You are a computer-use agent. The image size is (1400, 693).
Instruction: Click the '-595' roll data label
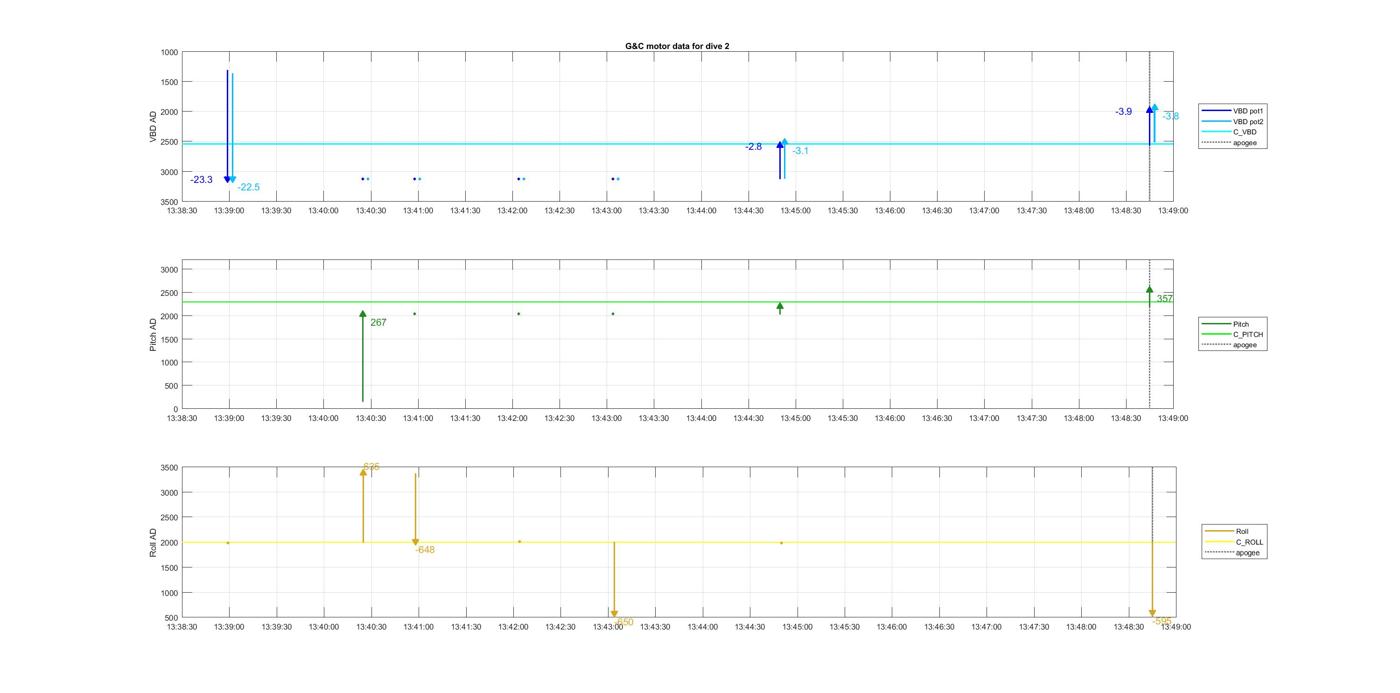point(1162,621)
